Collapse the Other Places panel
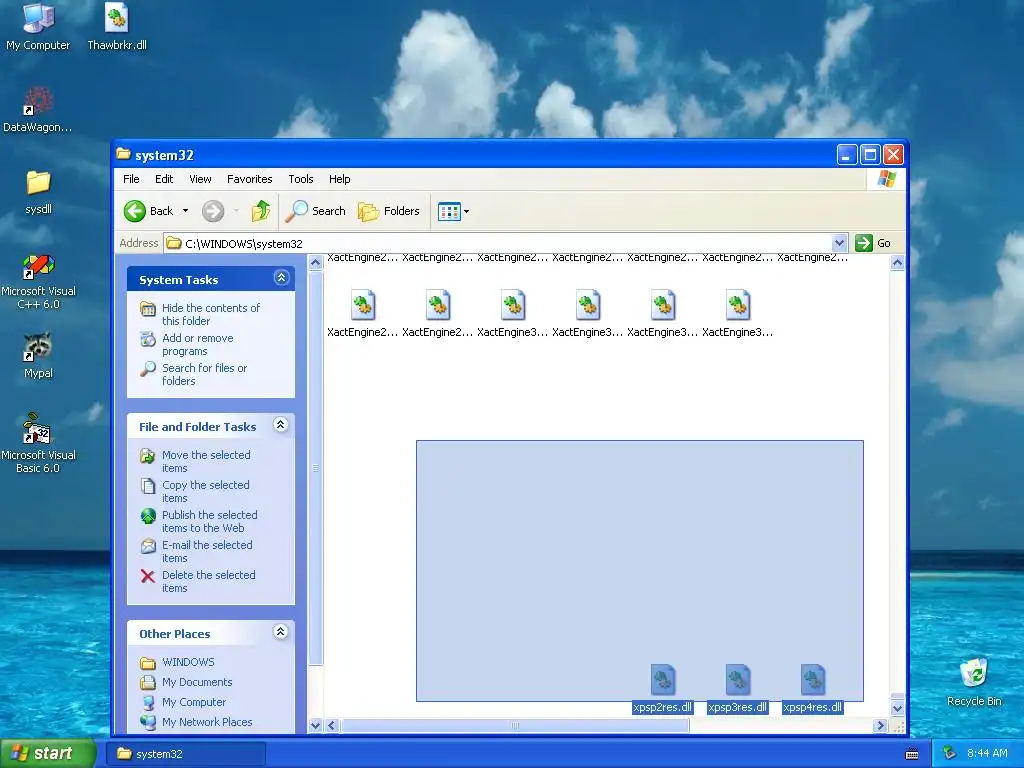 pyautogui.click(x=281, y=632)
